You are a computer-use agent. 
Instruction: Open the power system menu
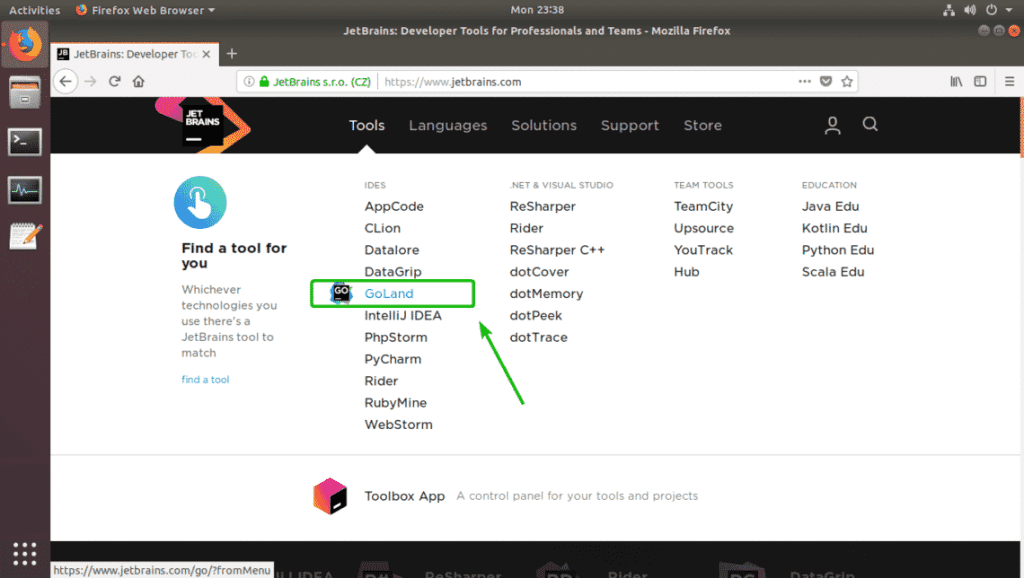(991, 10)
